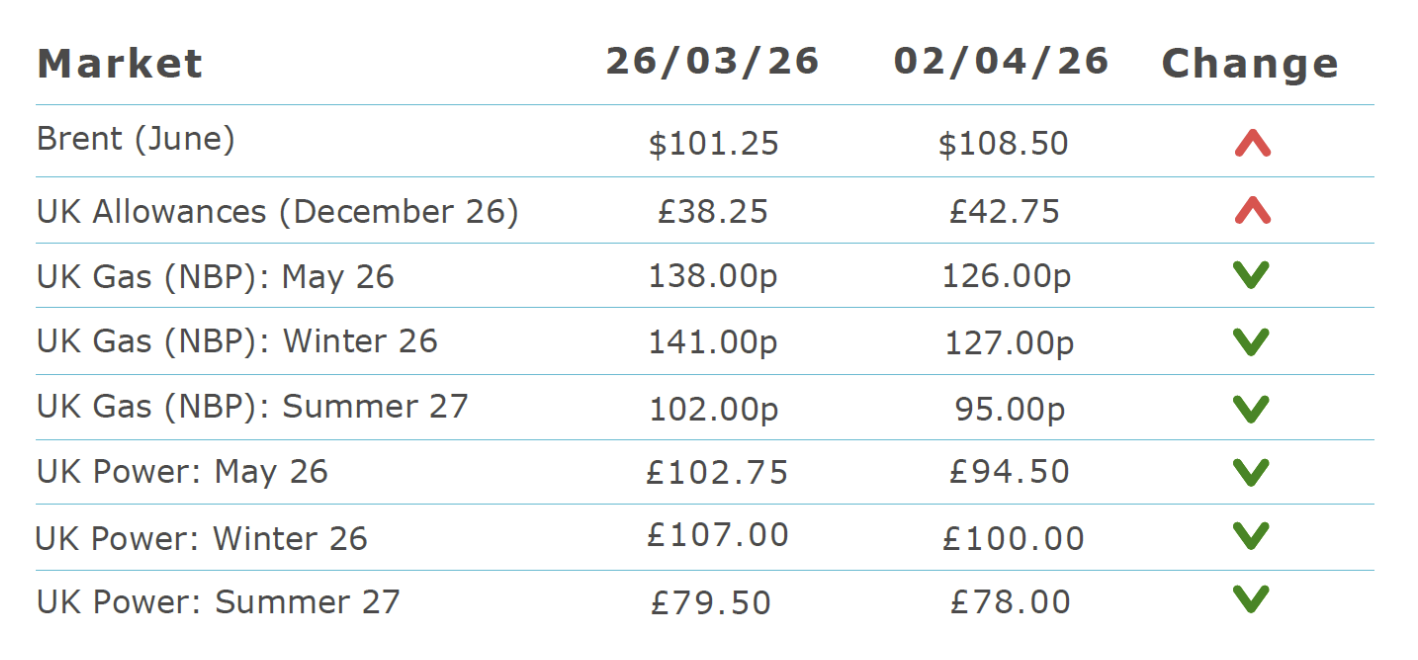Click the £38.25 UK Allowances price
This screenshot has width=1418, height=660.
[712, 212]
